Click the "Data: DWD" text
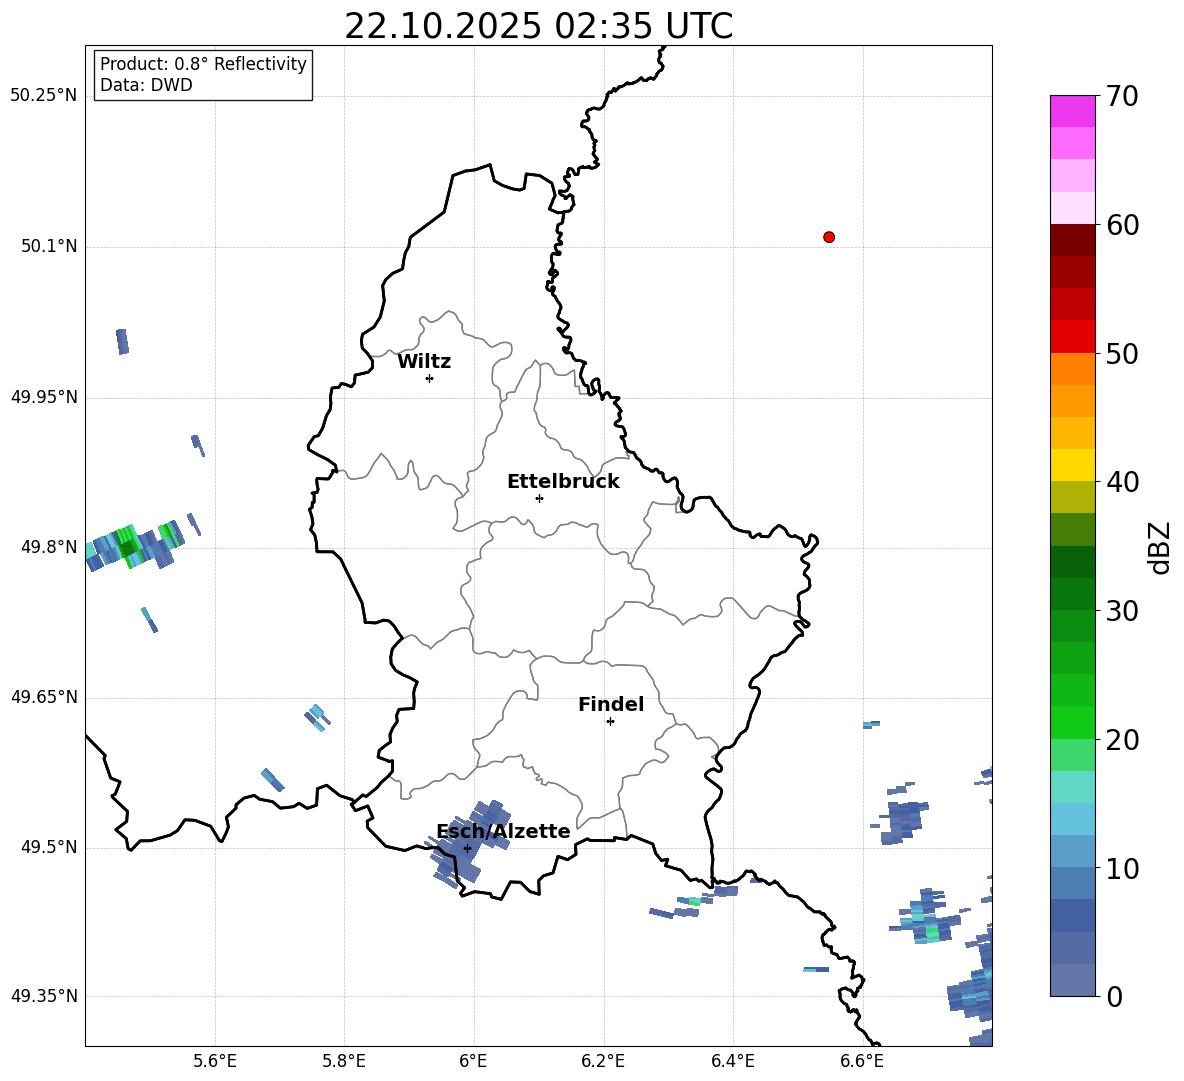 (x=146, y=85)
